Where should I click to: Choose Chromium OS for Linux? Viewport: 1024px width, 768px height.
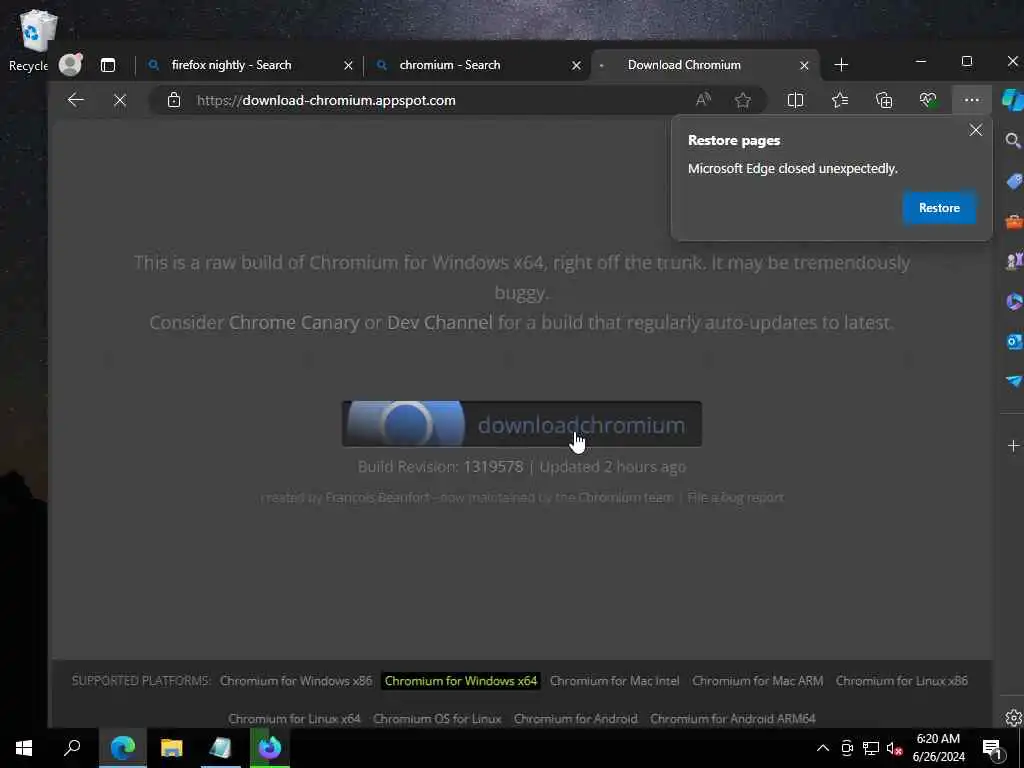(437, 718)
